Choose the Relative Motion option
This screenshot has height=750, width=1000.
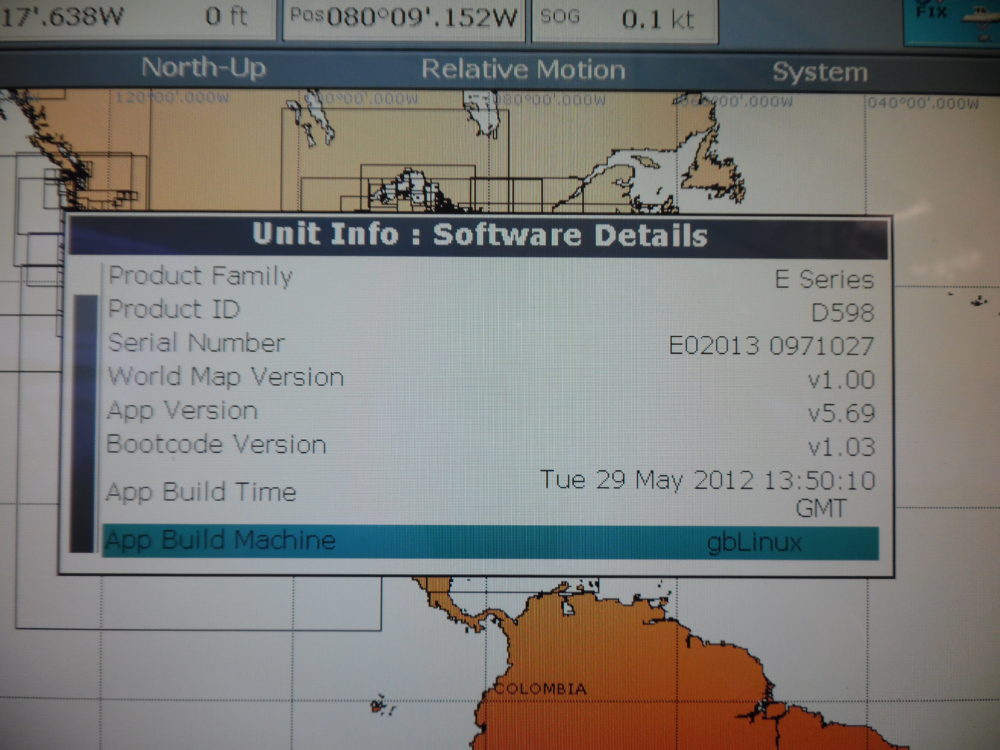click(523, 70)
